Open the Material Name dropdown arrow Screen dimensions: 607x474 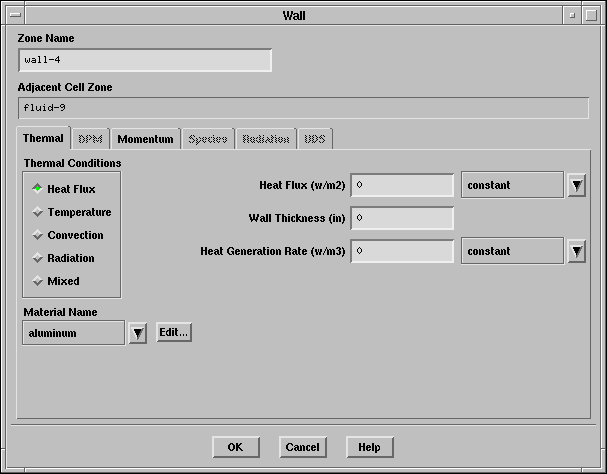tap(137, 333)
